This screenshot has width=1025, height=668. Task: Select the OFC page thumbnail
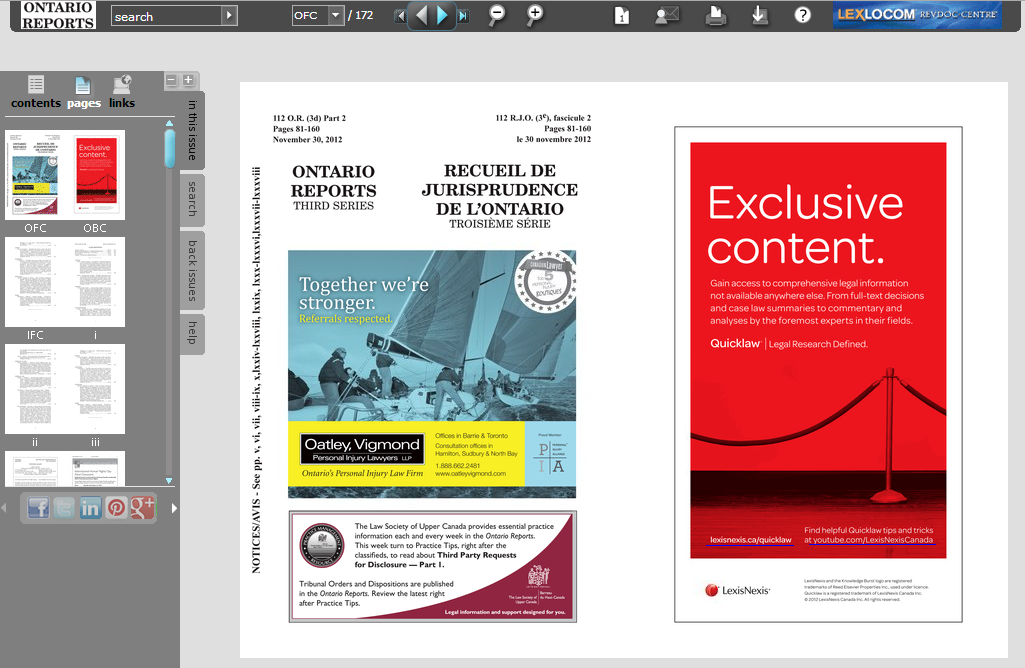(35, 175)
